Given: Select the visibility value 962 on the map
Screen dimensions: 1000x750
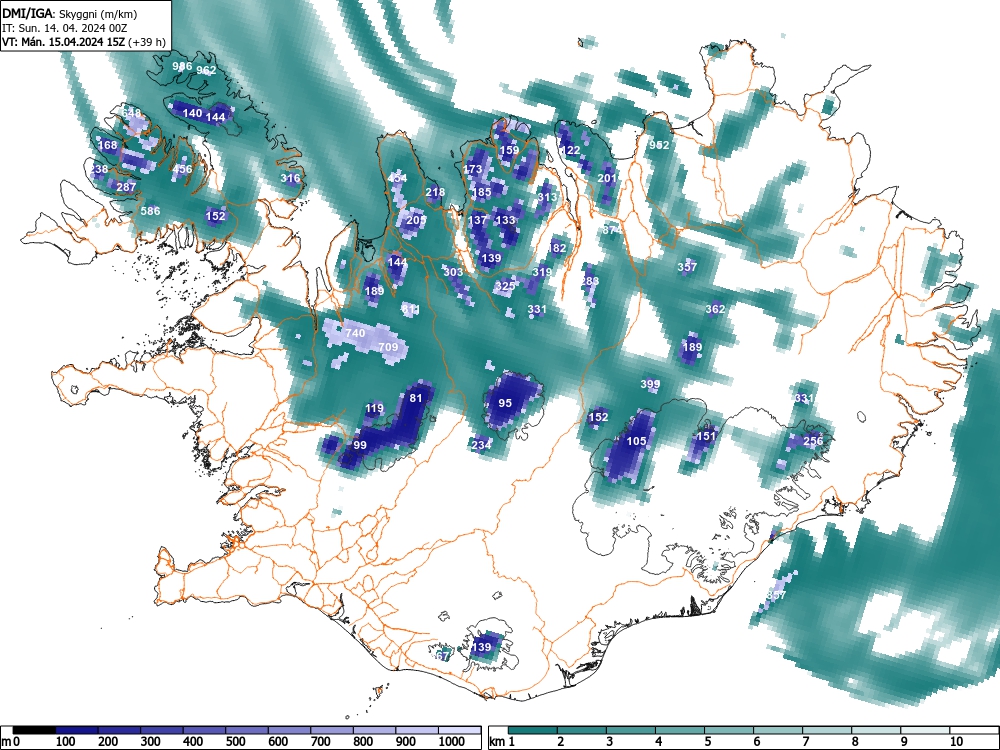Looking at the screenshot, I should click(207, 70).
